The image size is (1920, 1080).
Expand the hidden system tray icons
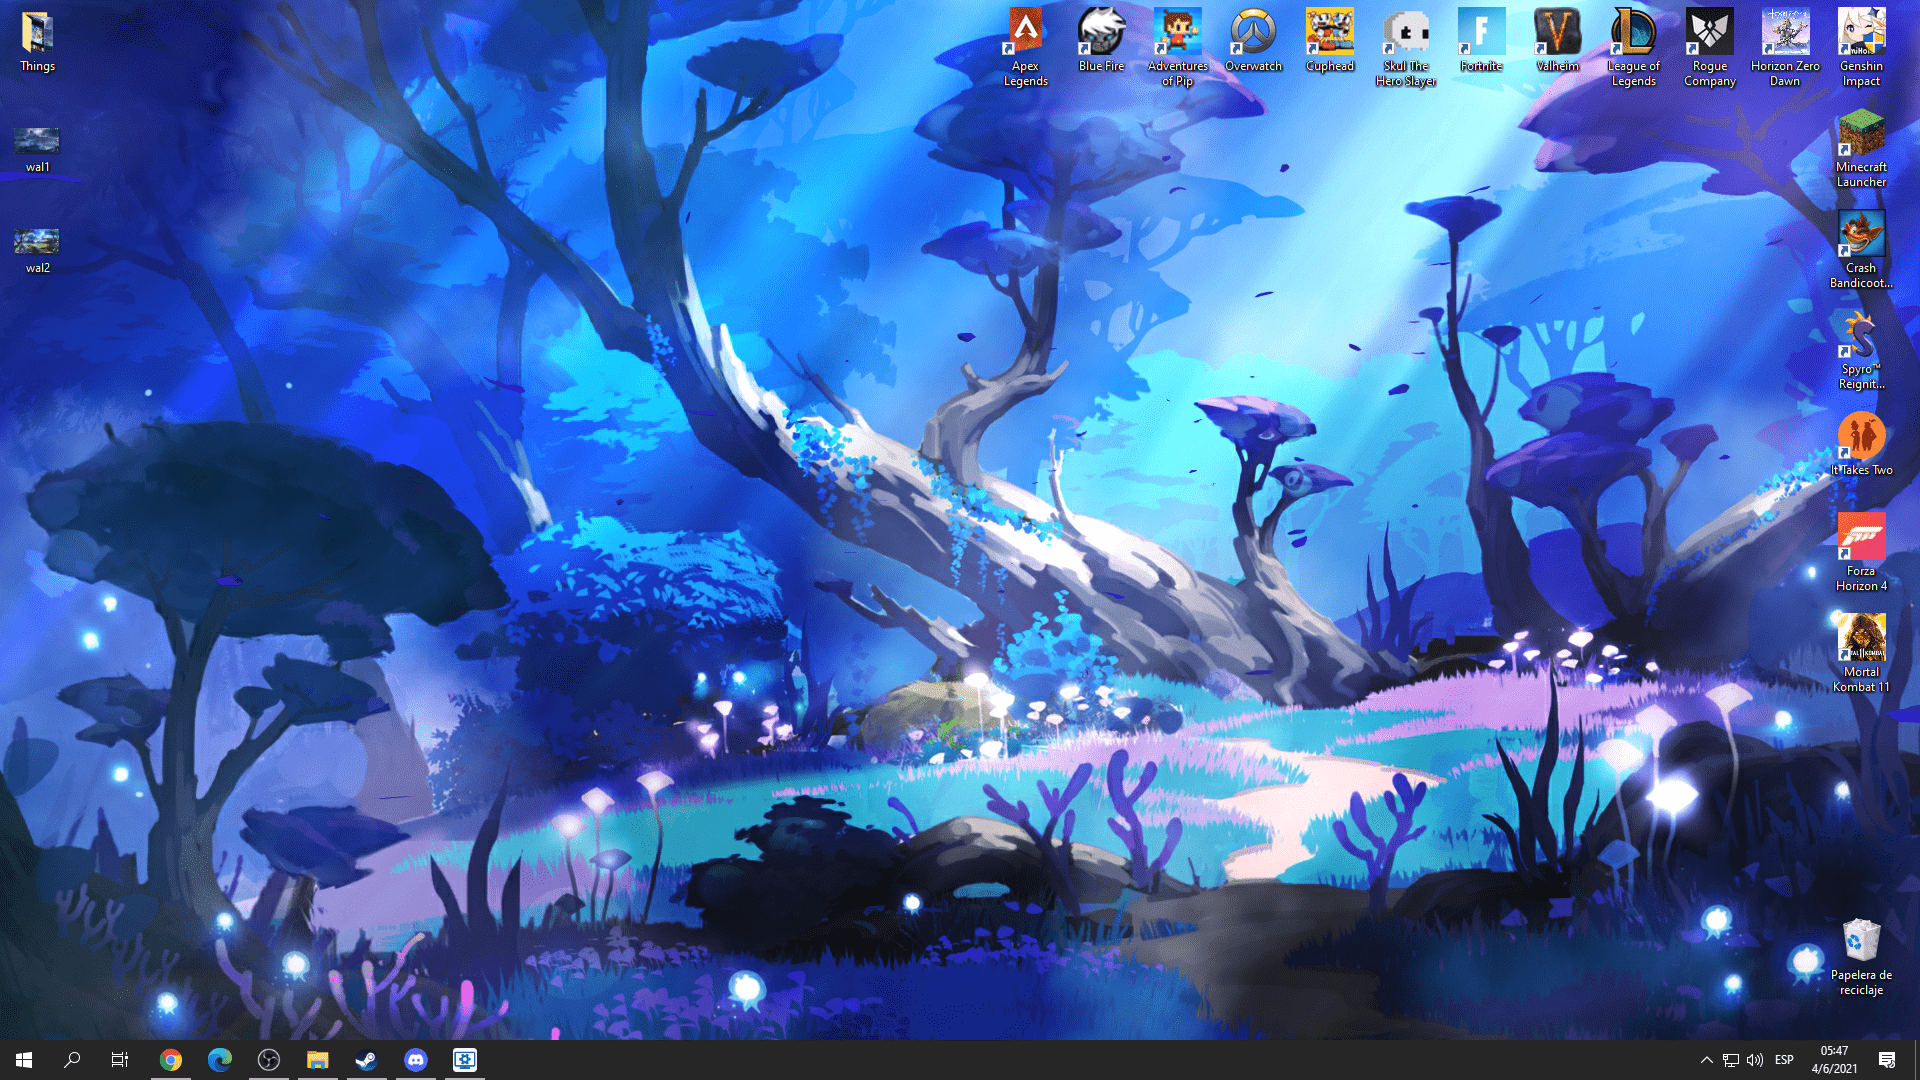point(1707,1060)
